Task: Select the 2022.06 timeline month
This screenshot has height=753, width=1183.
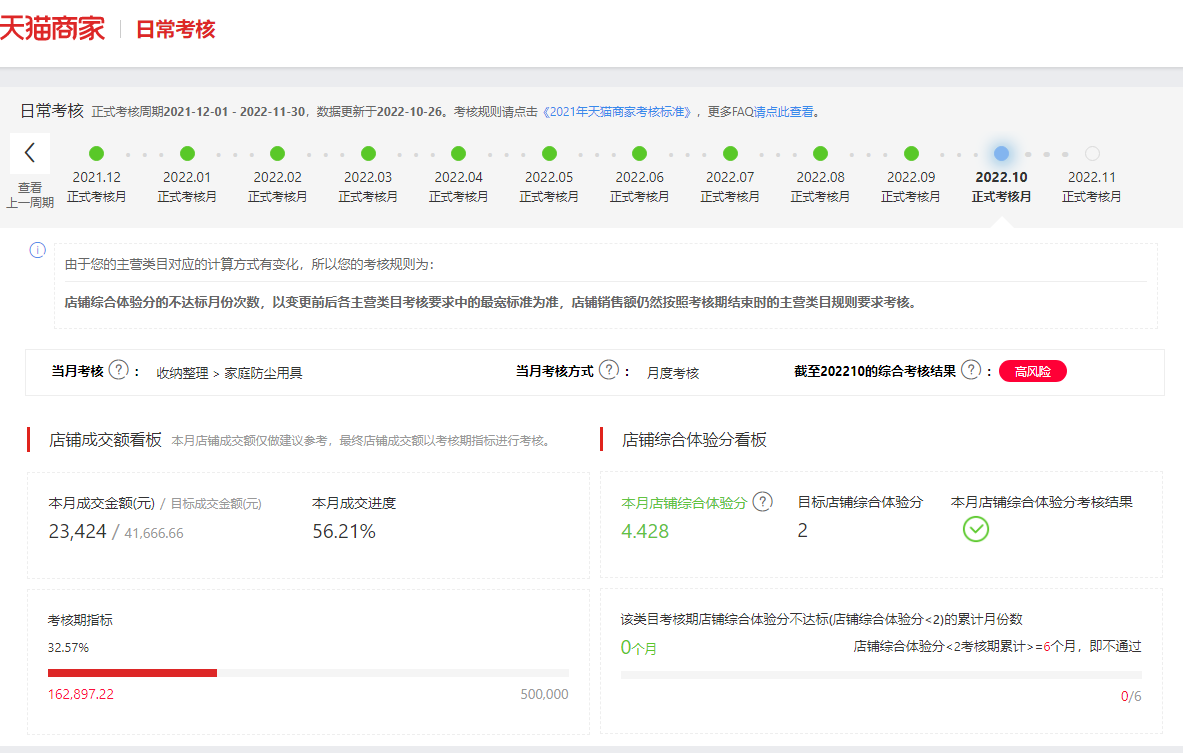Action: [640, 176]
